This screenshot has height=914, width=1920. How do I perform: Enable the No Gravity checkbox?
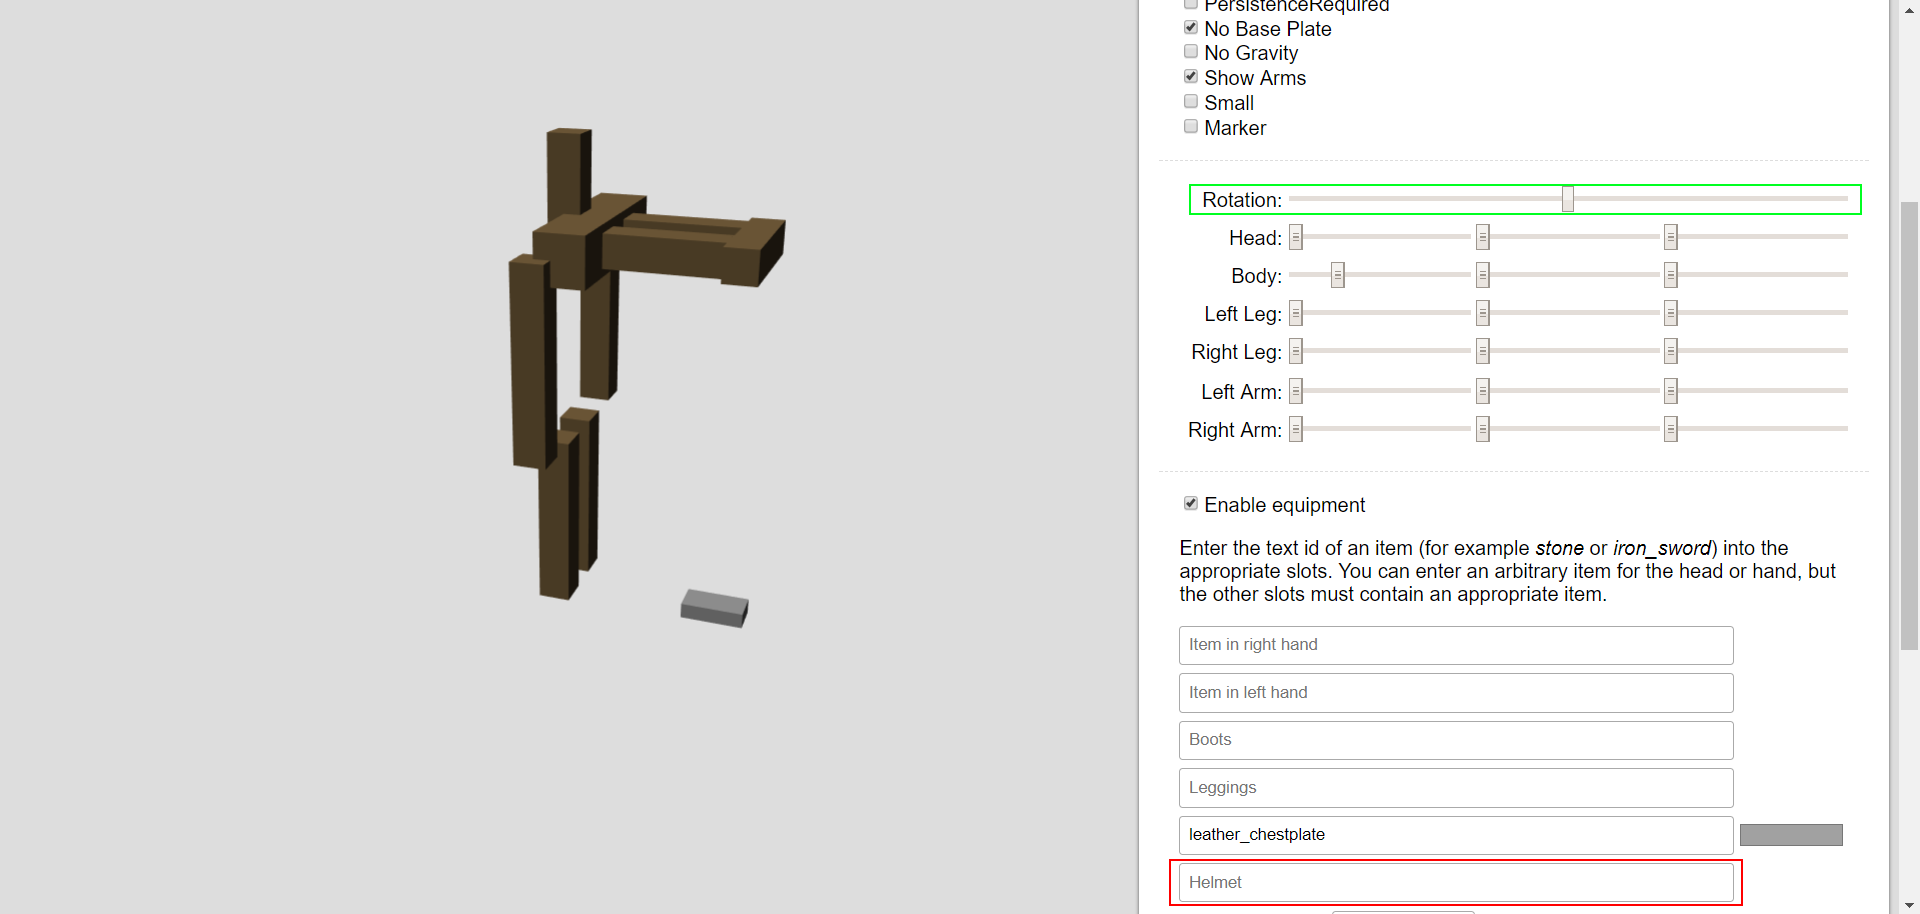point(1190,52)
